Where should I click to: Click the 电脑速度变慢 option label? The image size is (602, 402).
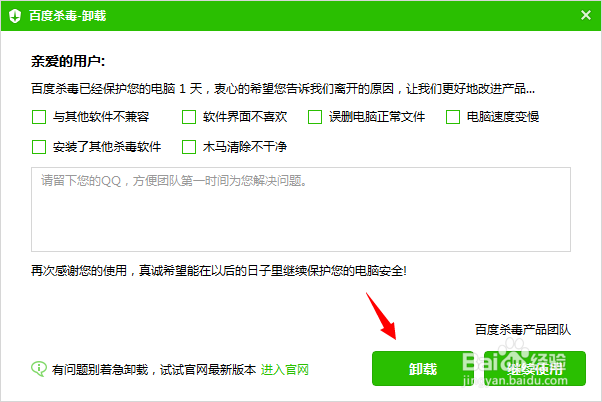pos(503,117)
